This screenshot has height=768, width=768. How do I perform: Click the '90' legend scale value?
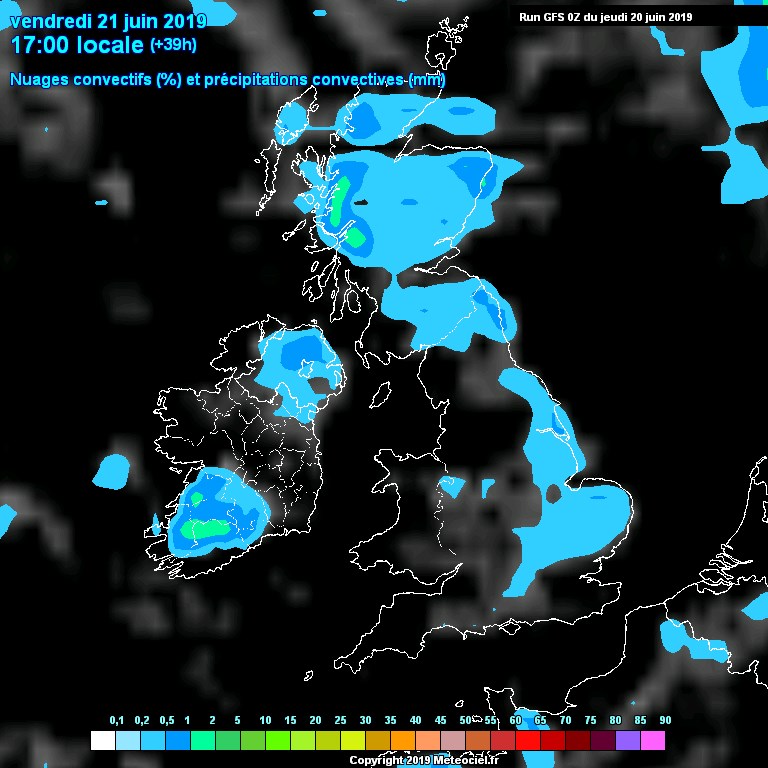(665, 721)
